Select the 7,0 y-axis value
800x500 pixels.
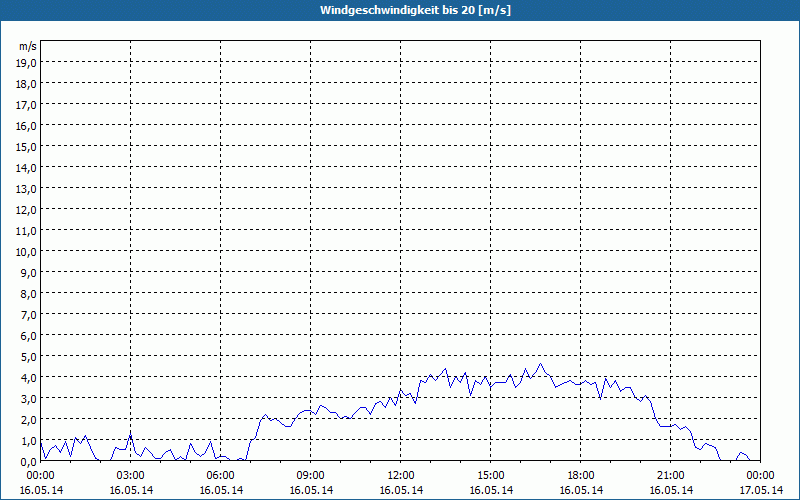(x=28, y=315)
